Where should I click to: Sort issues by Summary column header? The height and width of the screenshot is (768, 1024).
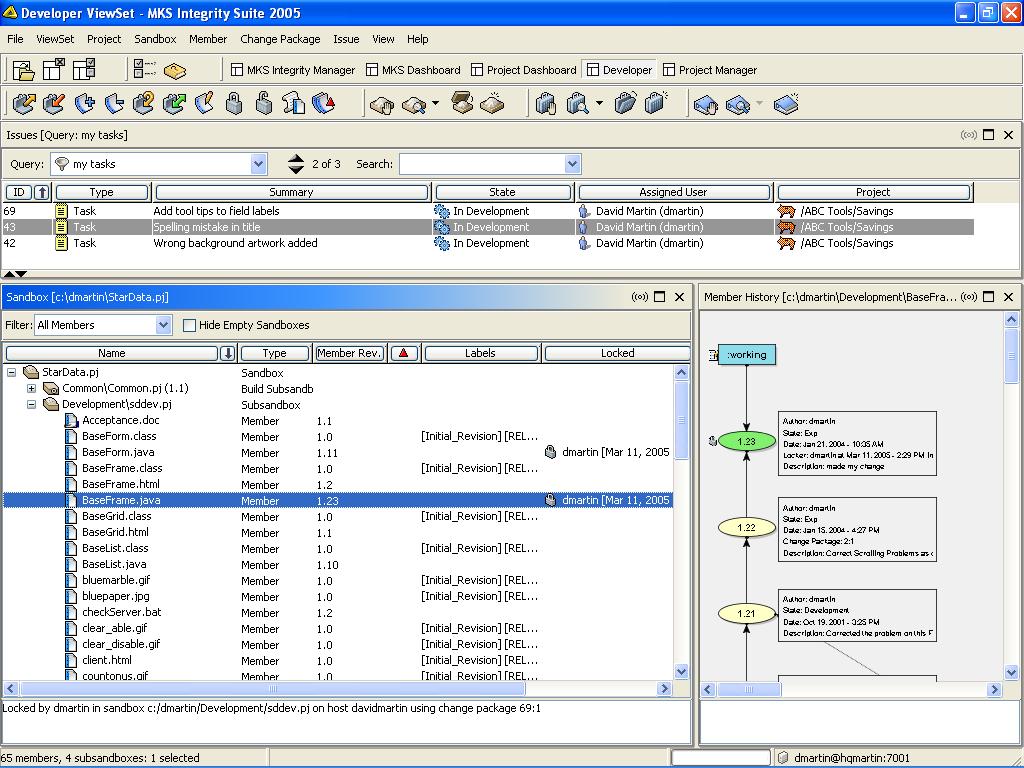[291, 192]
